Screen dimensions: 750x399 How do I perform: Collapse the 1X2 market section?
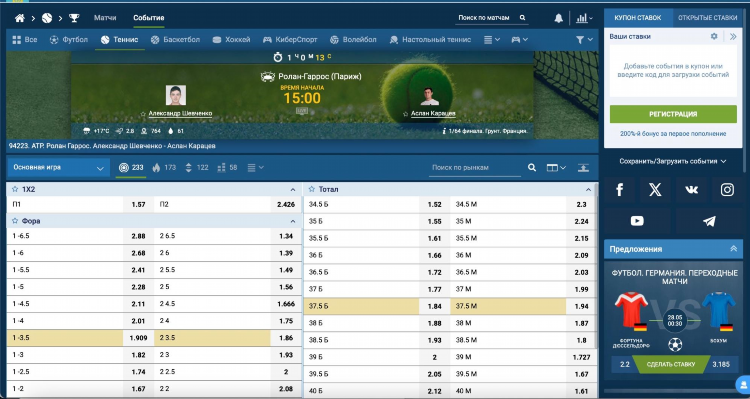[x=293, y=190]
